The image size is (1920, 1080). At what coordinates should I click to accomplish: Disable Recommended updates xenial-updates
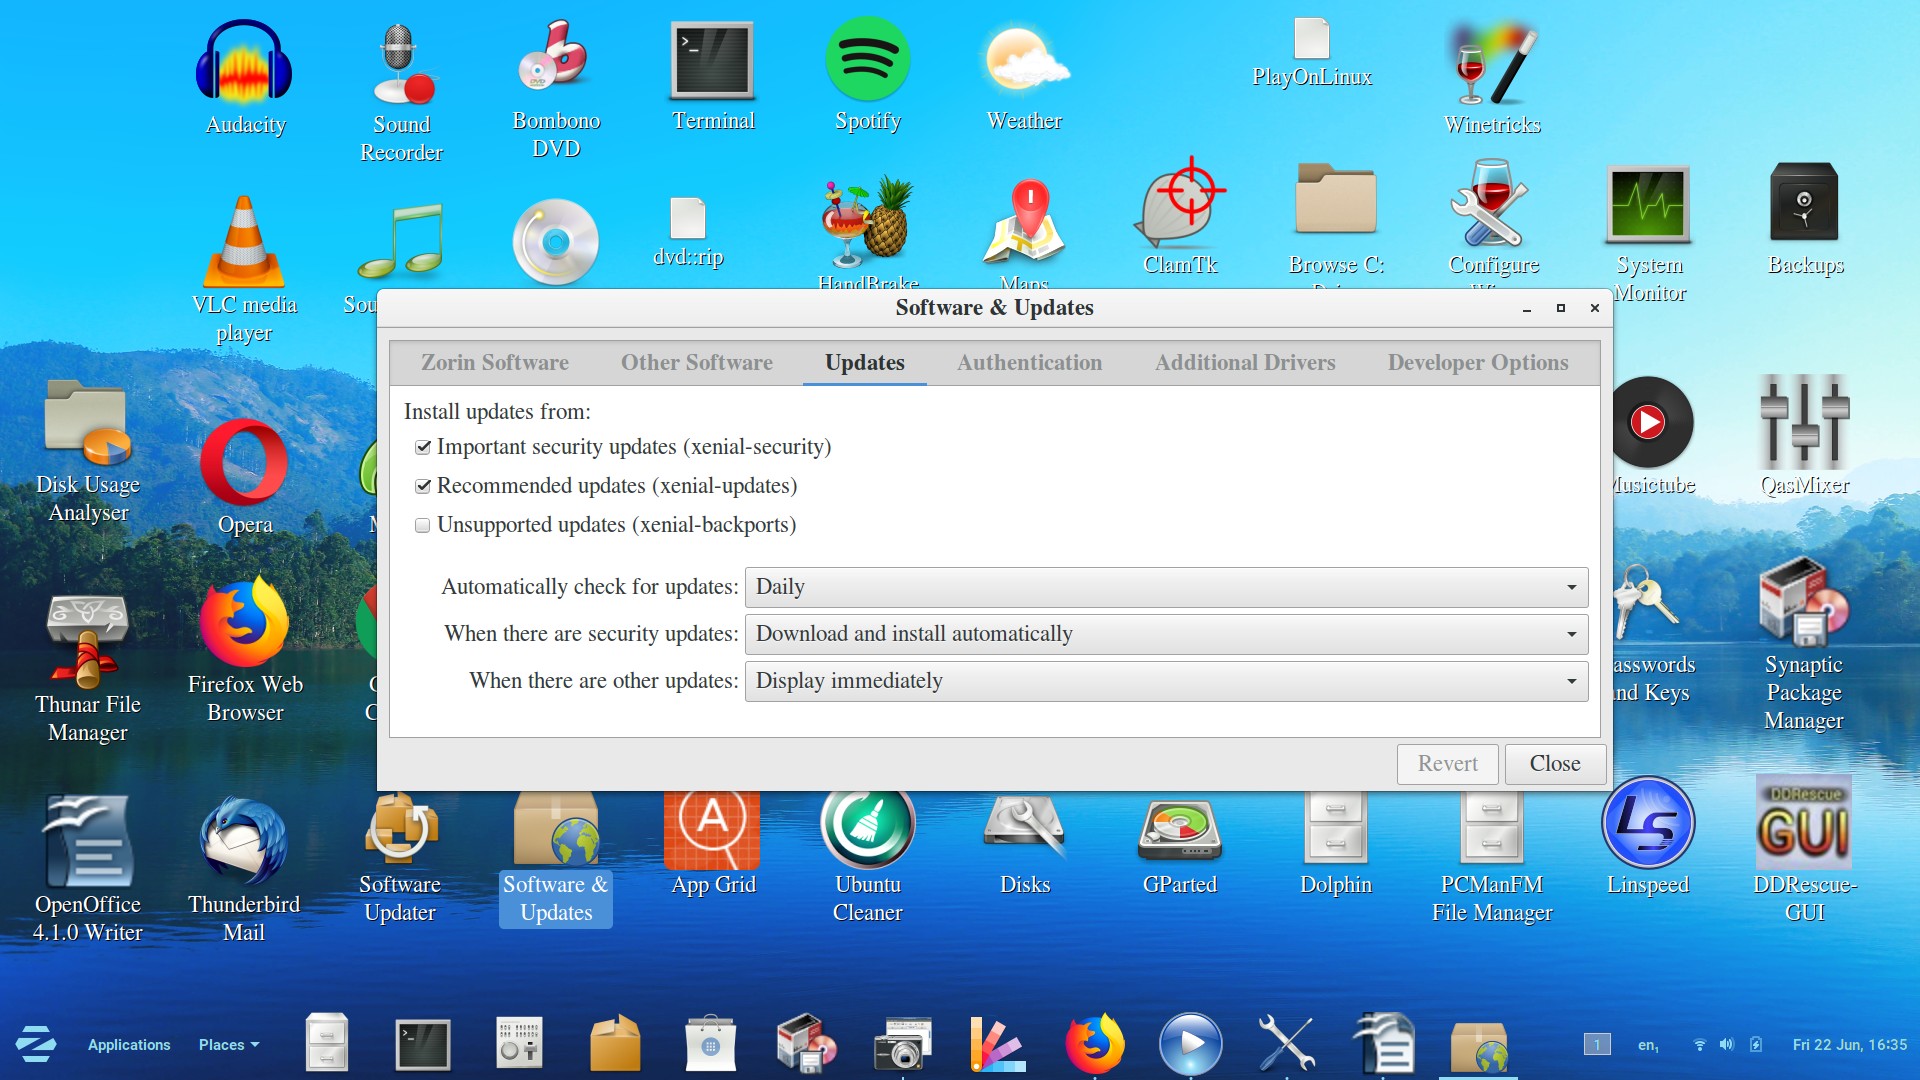423,484
